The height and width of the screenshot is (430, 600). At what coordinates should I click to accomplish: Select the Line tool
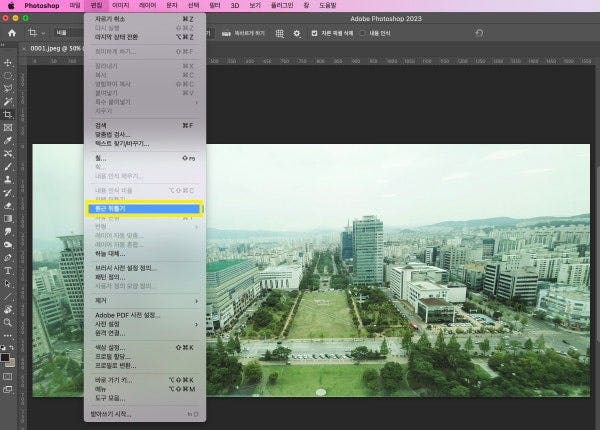coord(8,296)
